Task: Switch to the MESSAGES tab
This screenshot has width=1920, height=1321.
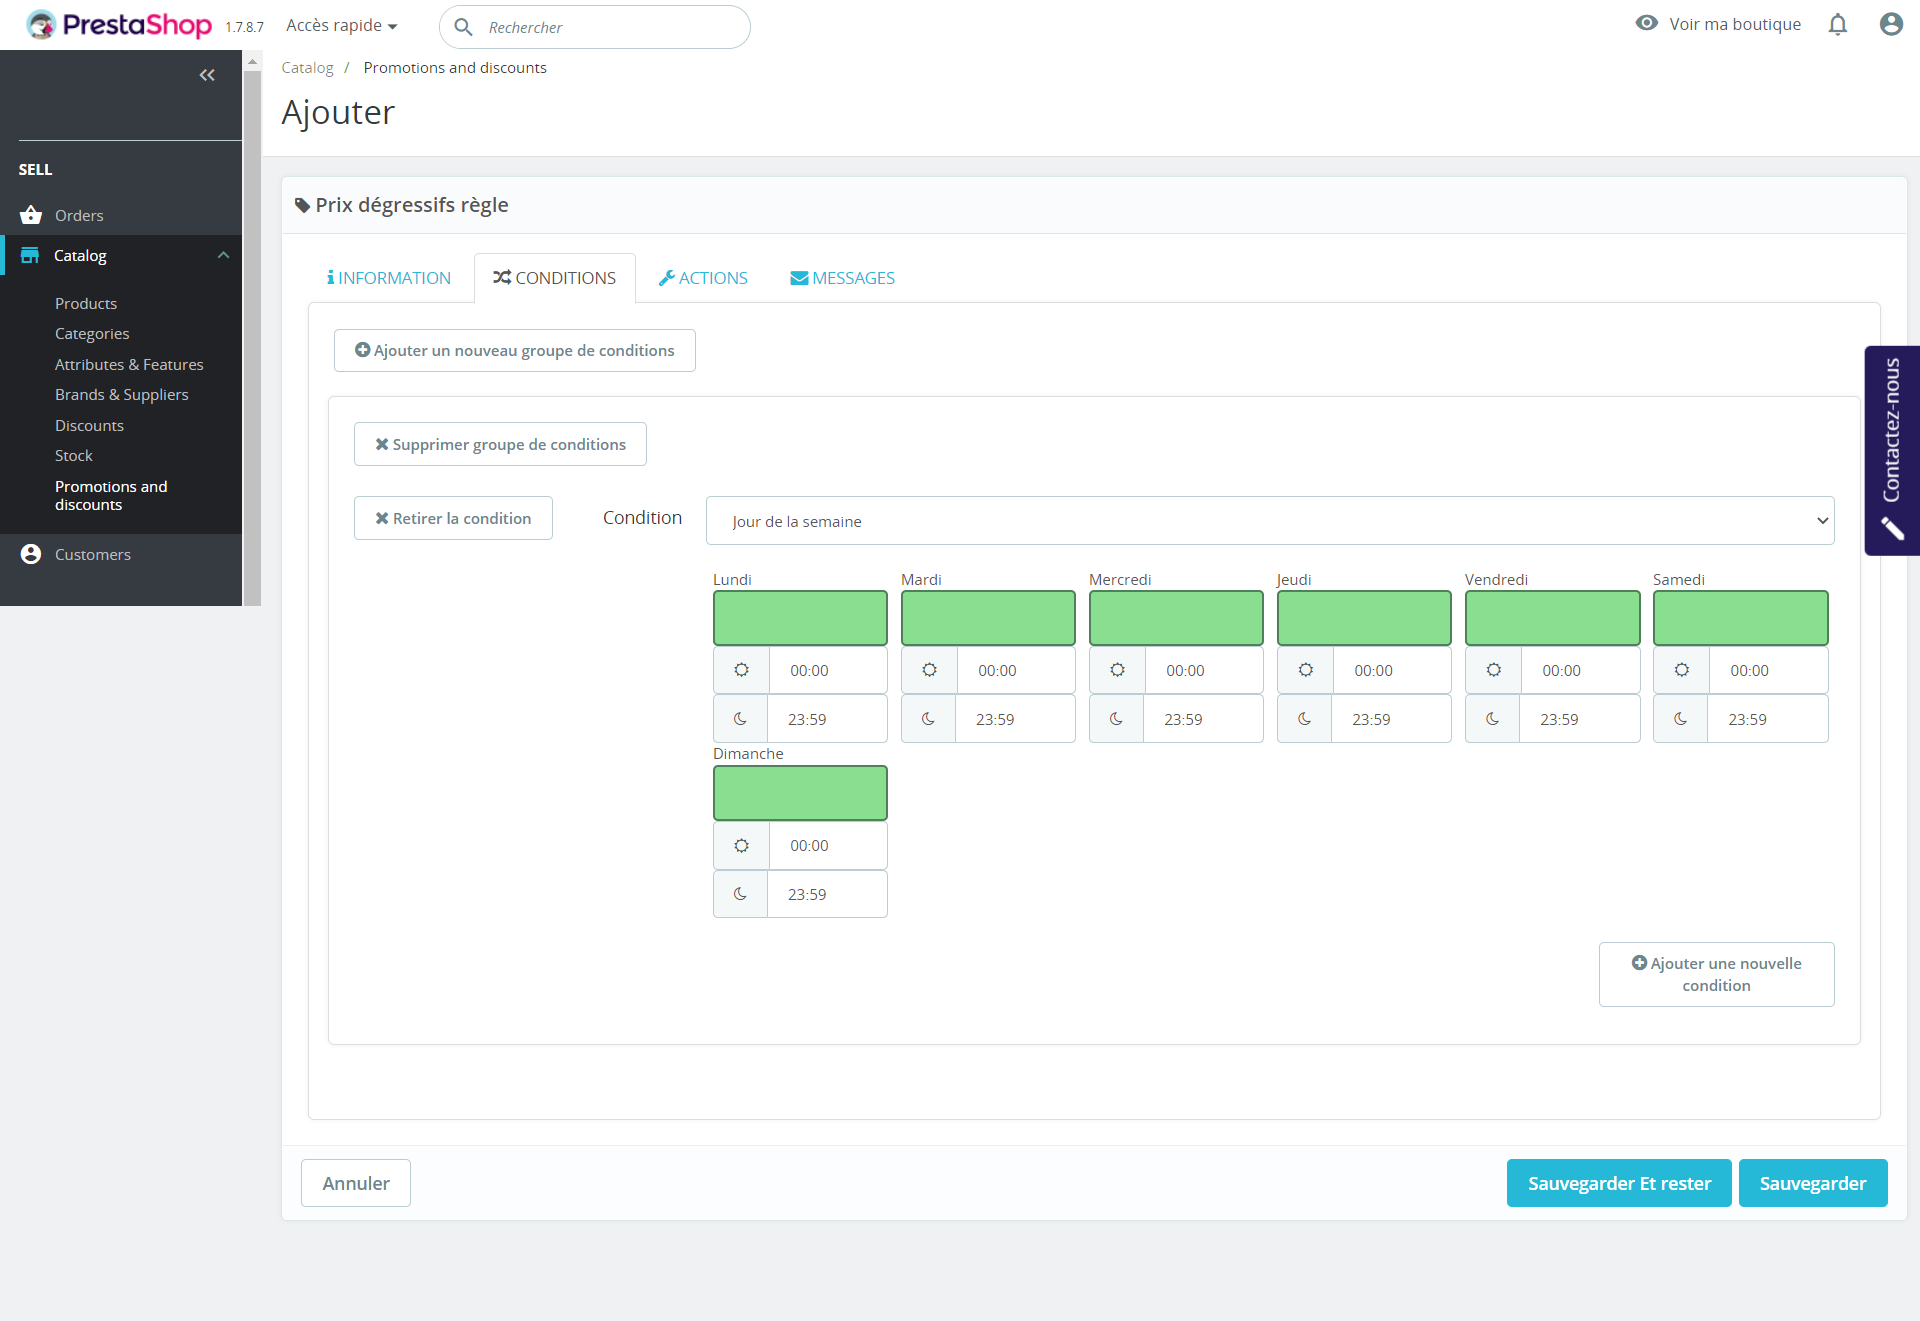Action: pos(842,278)
